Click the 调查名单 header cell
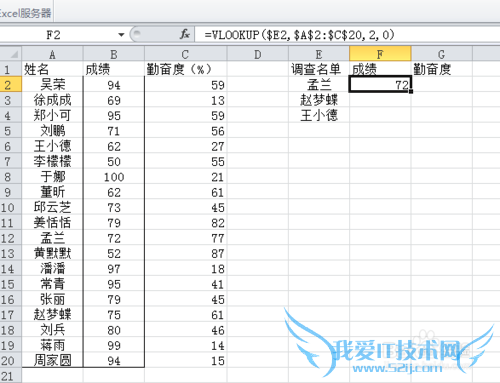 click(319, 69)
